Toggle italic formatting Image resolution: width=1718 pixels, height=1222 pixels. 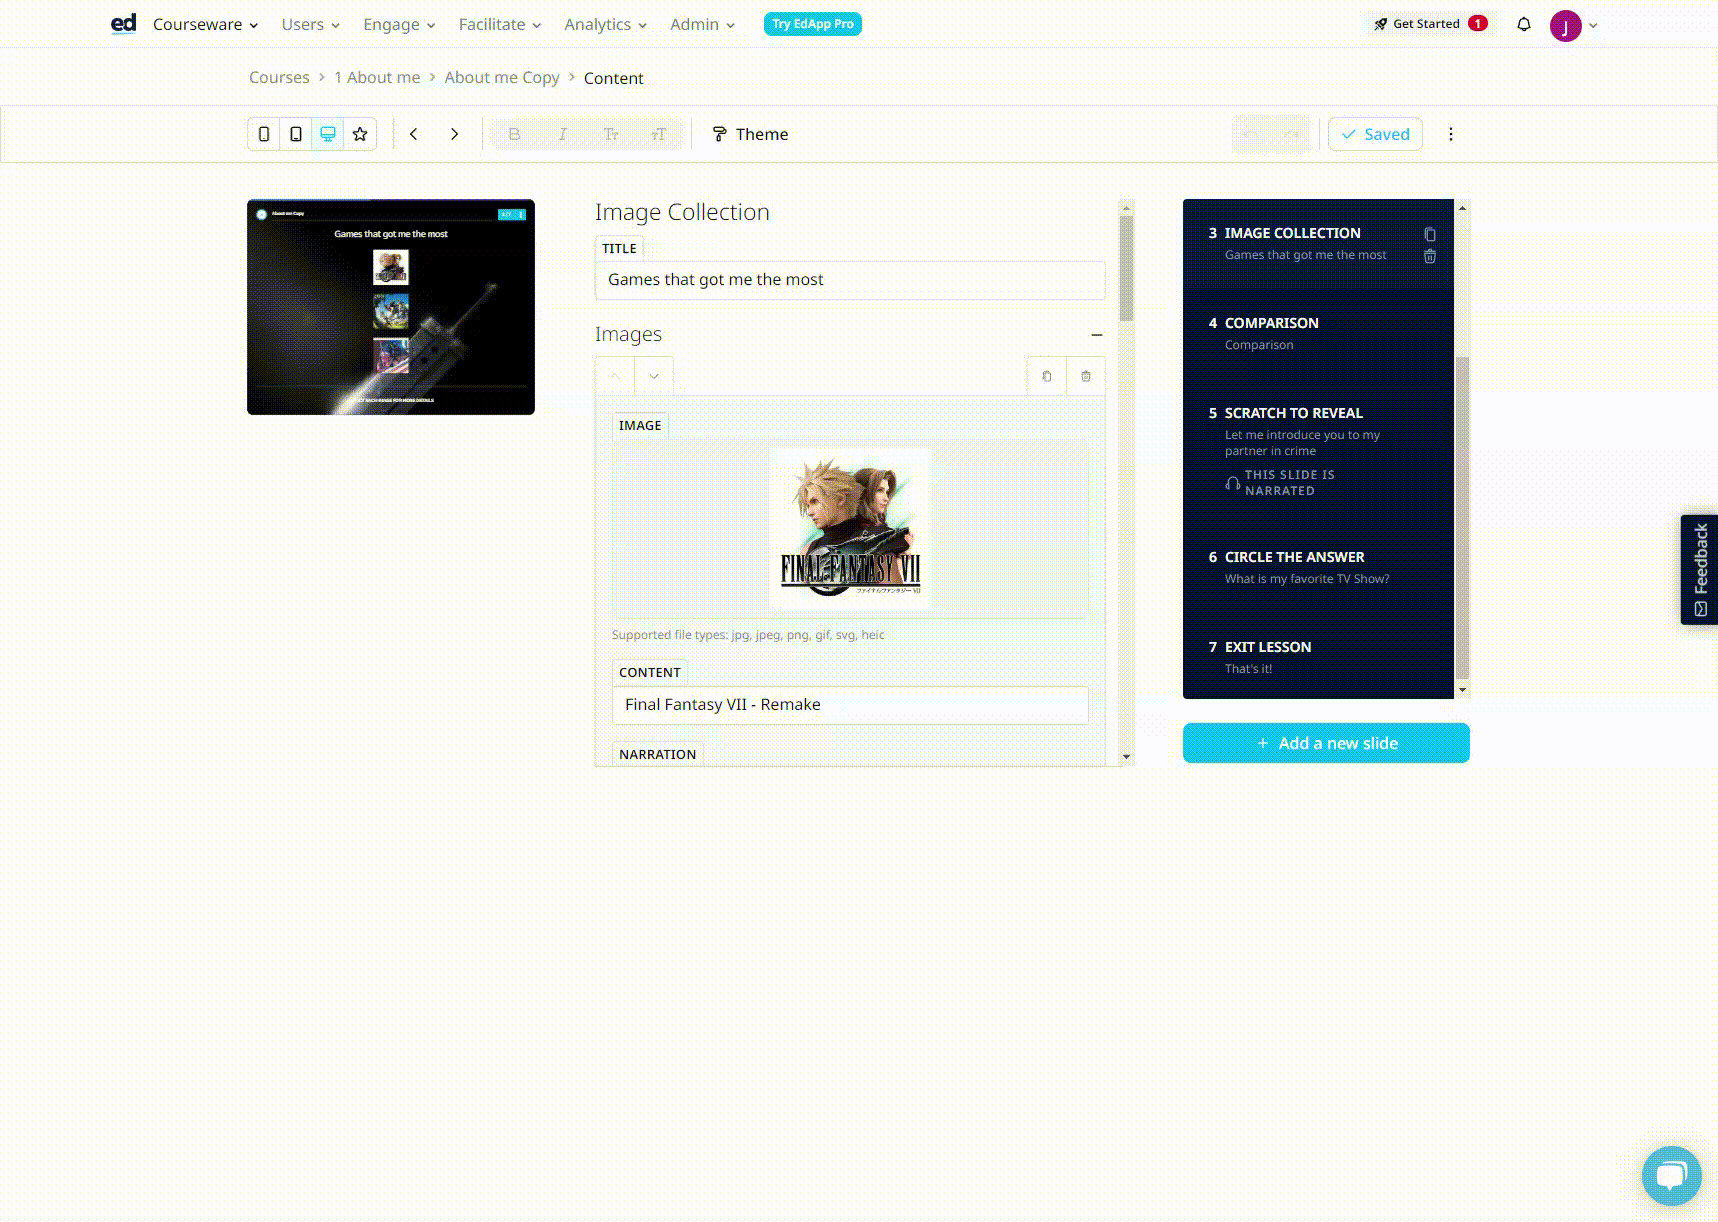[563, 134]
